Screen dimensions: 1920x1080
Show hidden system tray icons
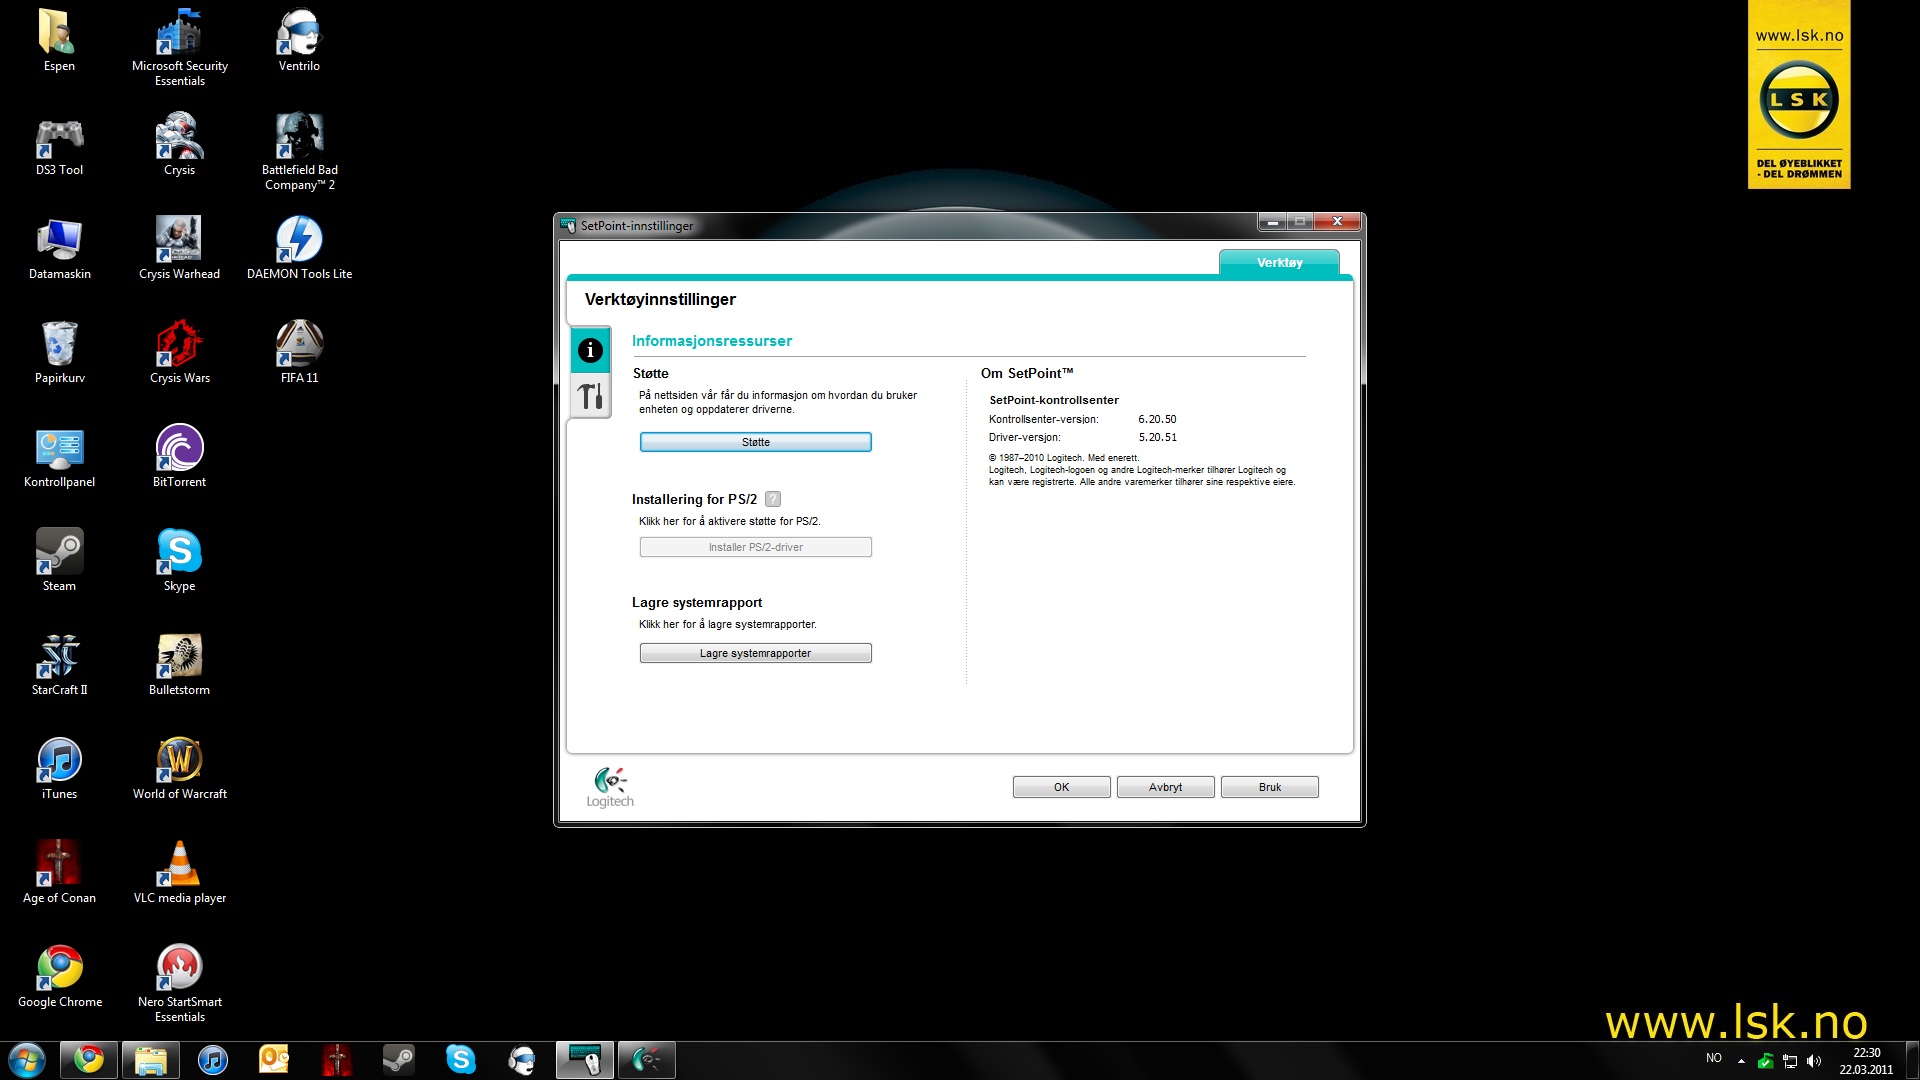[x=1741, y=1060]
